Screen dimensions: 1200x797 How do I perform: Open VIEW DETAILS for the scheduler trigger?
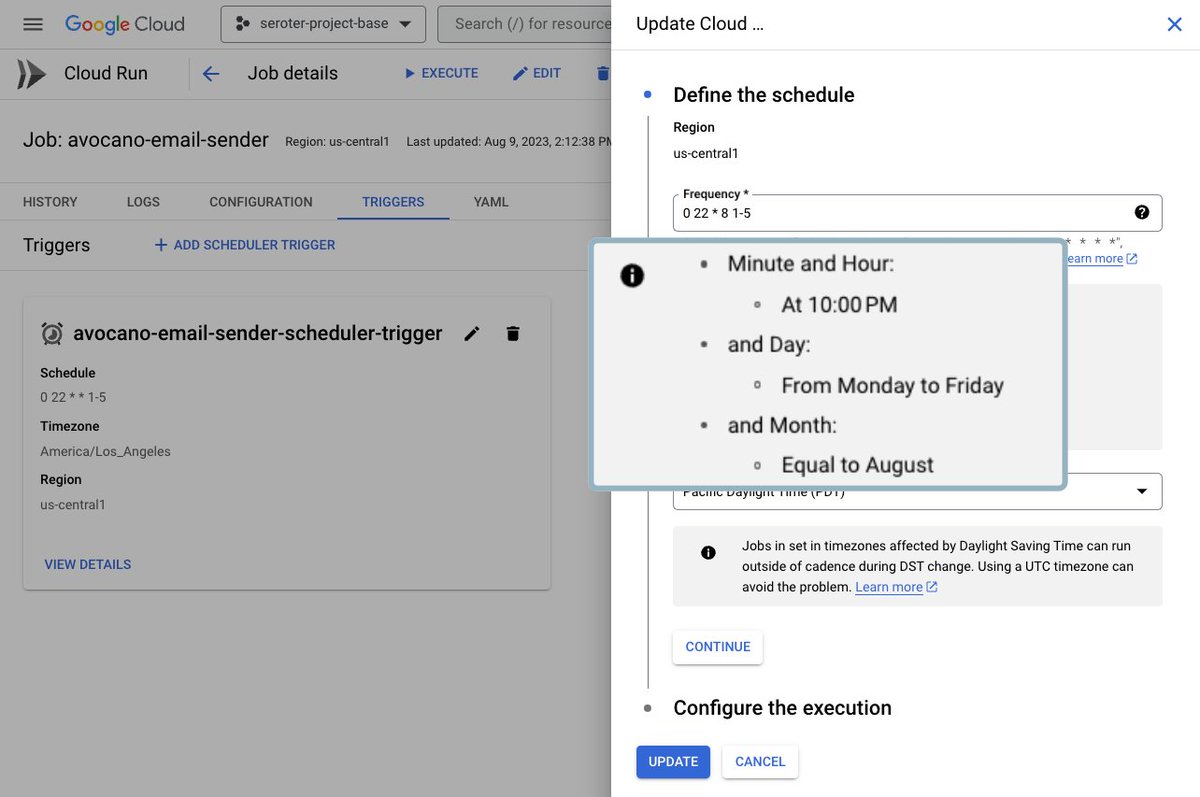point(88,565)
